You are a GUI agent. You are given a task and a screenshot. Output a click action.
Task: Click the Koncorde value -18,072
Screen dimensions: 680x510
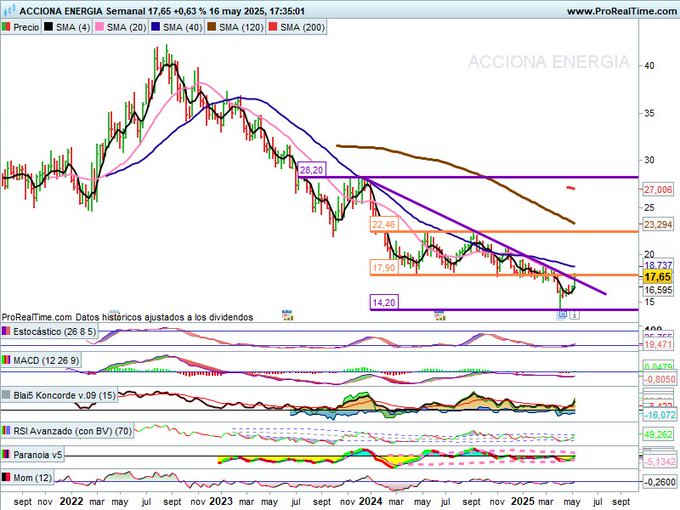click(659, 415)
